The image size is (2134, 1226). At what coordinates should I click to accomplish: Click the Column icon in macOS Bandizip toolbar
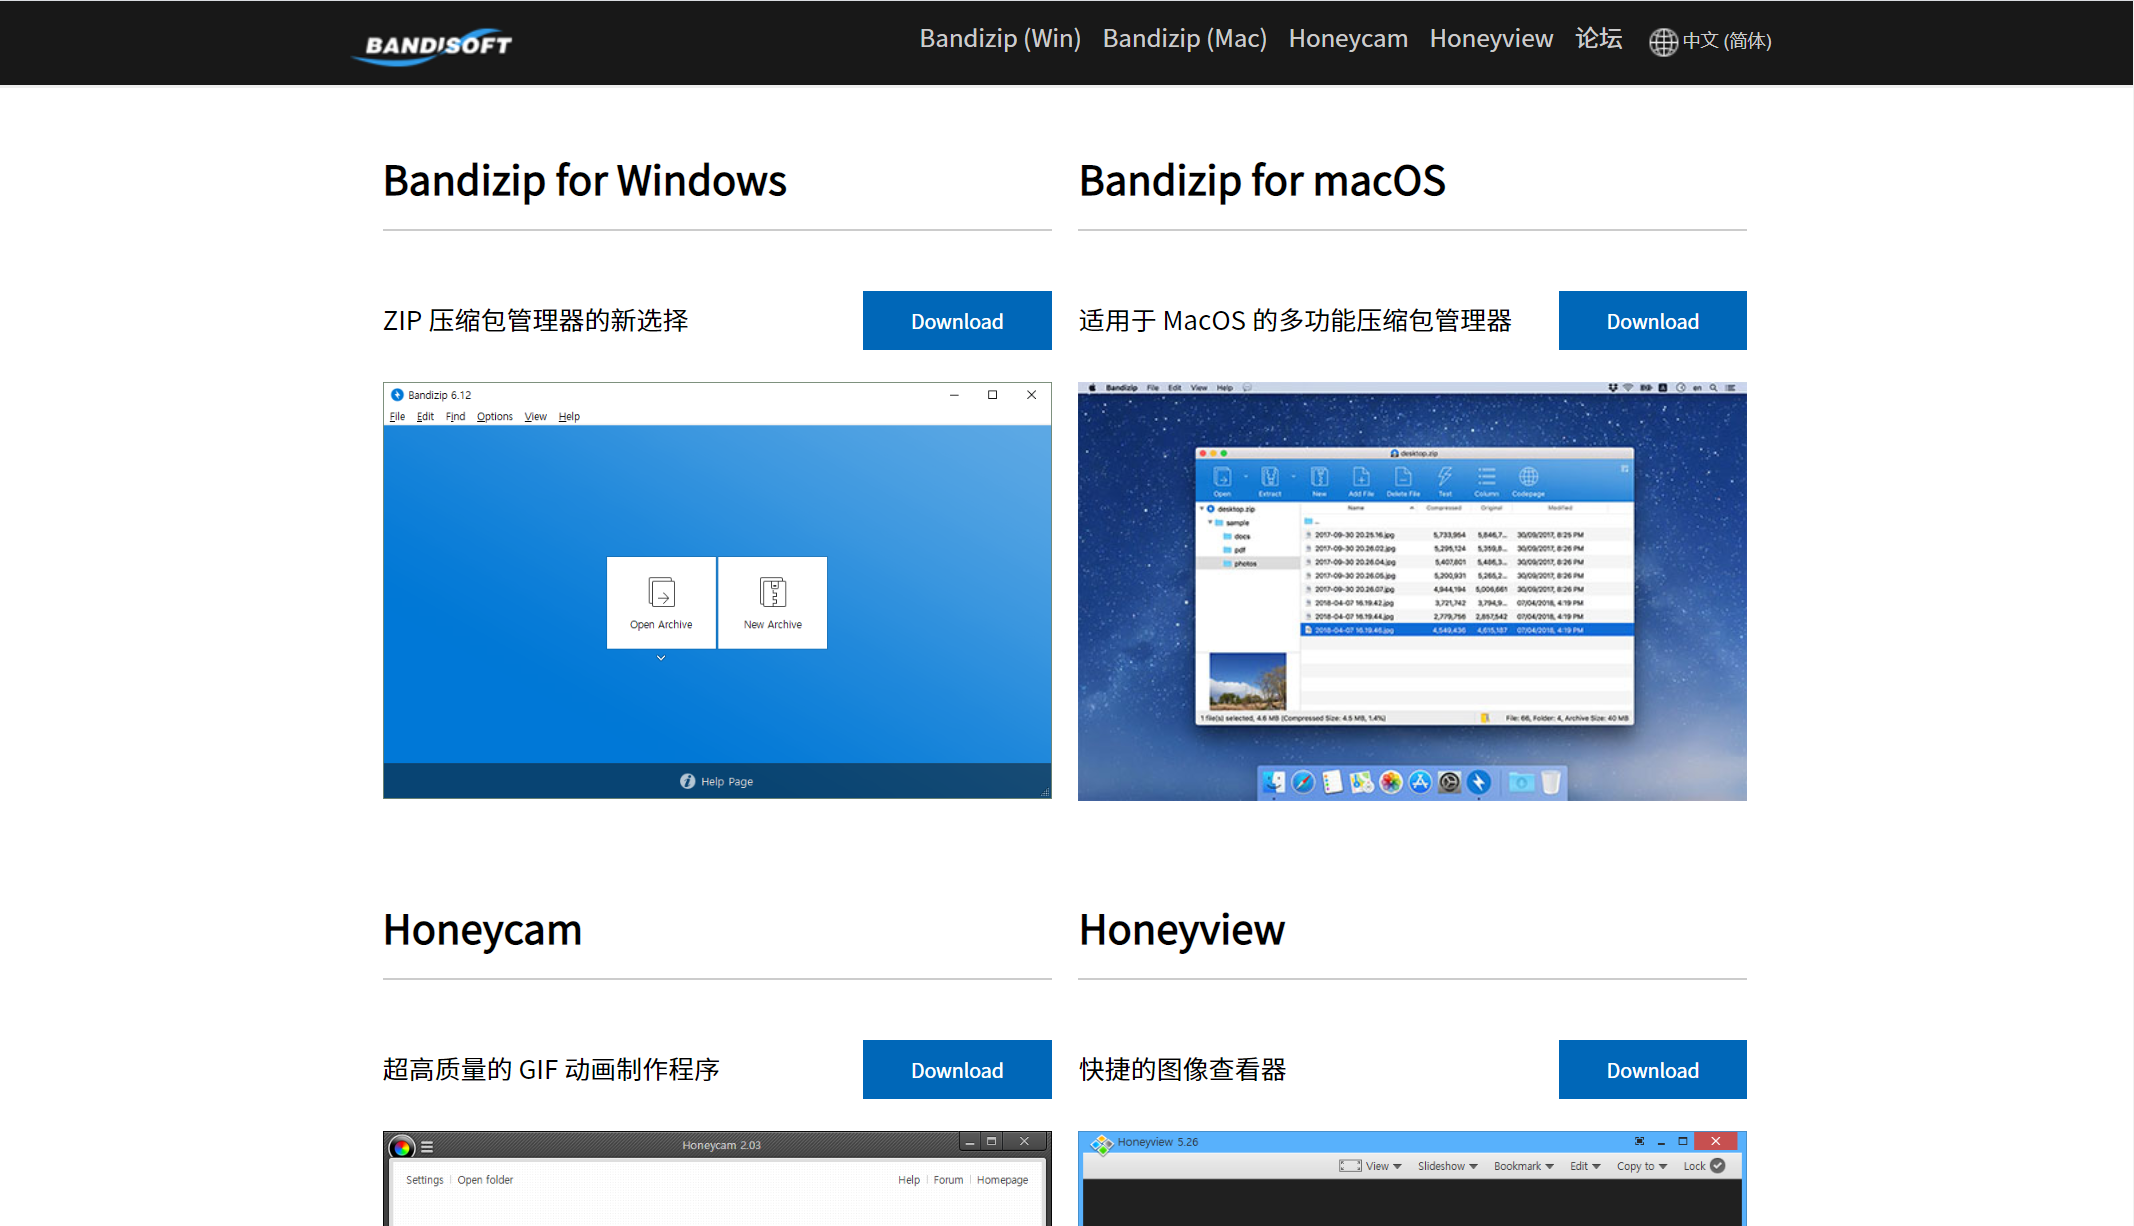click(1487, 477)
